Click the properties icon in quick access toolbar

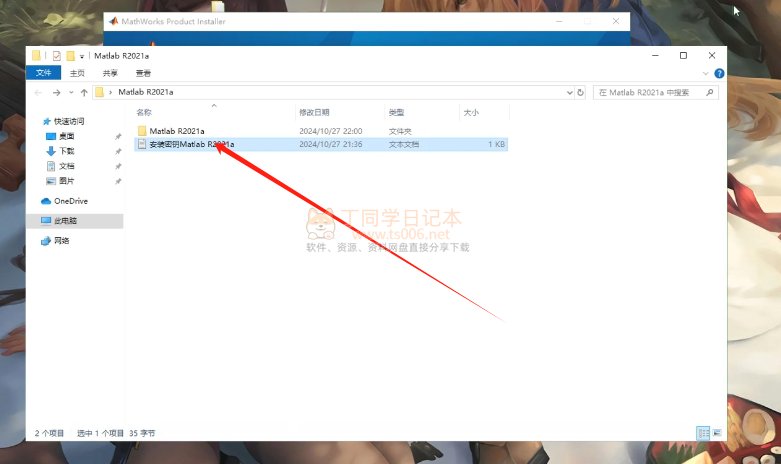(56, 56)
